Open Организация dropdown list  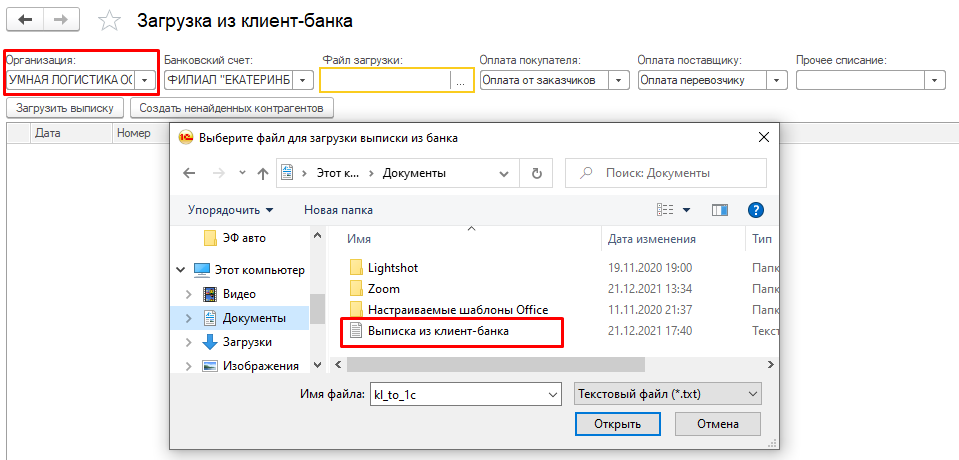(144, 80)
